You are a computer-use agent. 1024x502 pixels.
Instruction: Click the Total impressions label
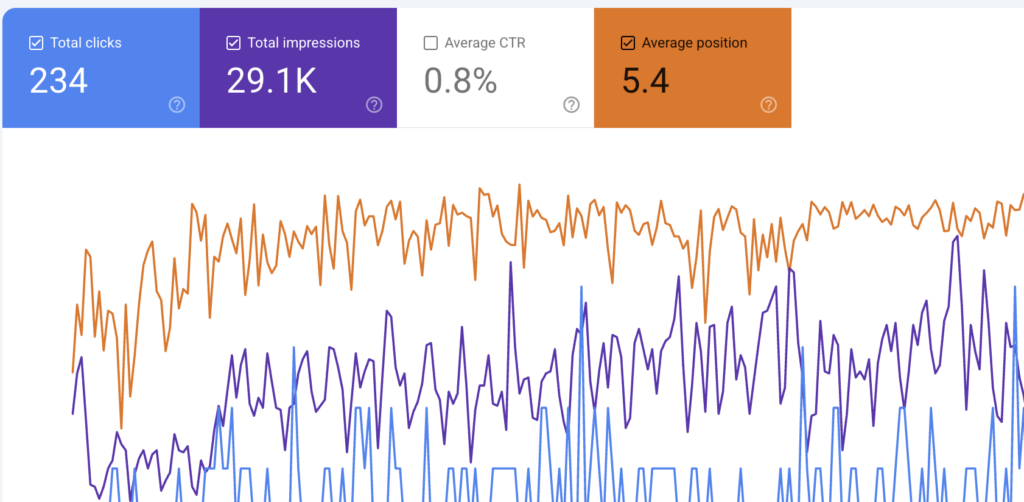click(x=304, y=44)
